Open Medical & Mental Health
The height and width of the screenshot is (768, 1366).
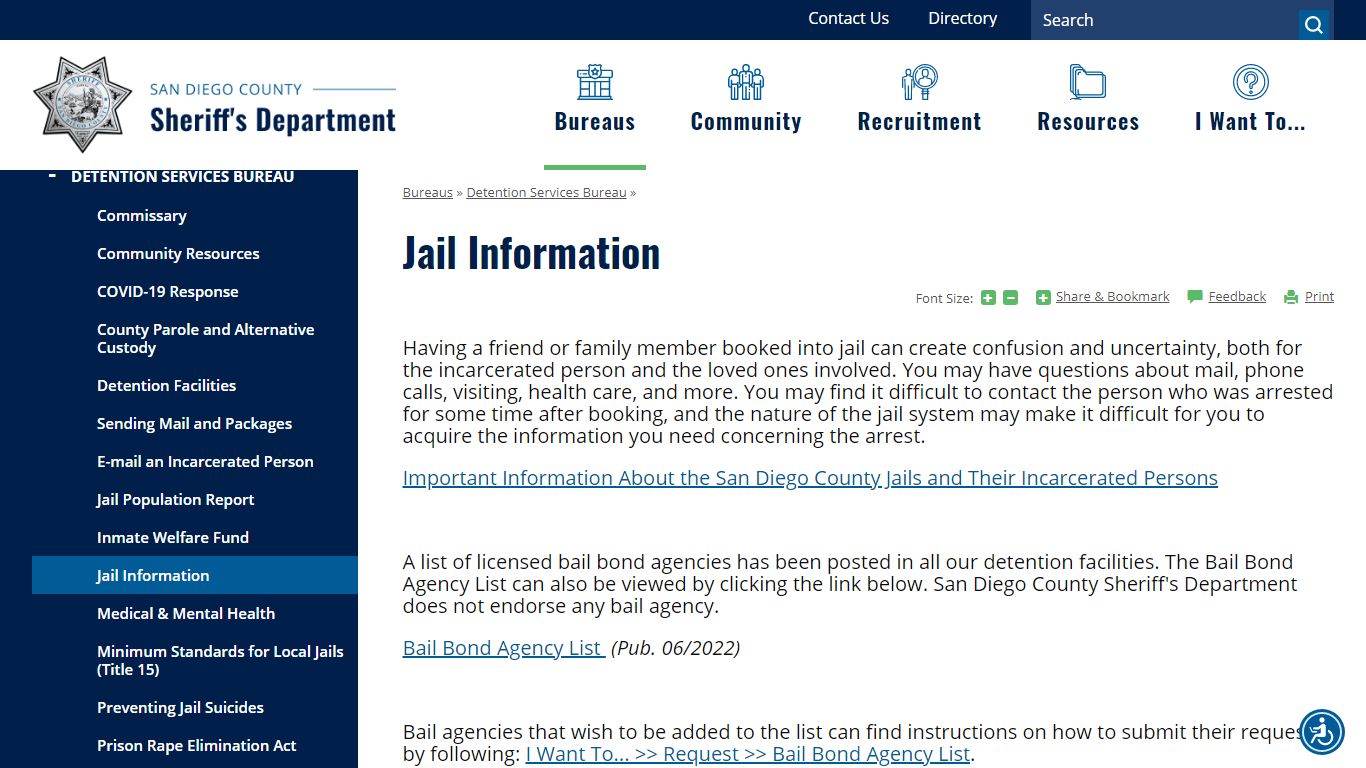click(186, 613)
